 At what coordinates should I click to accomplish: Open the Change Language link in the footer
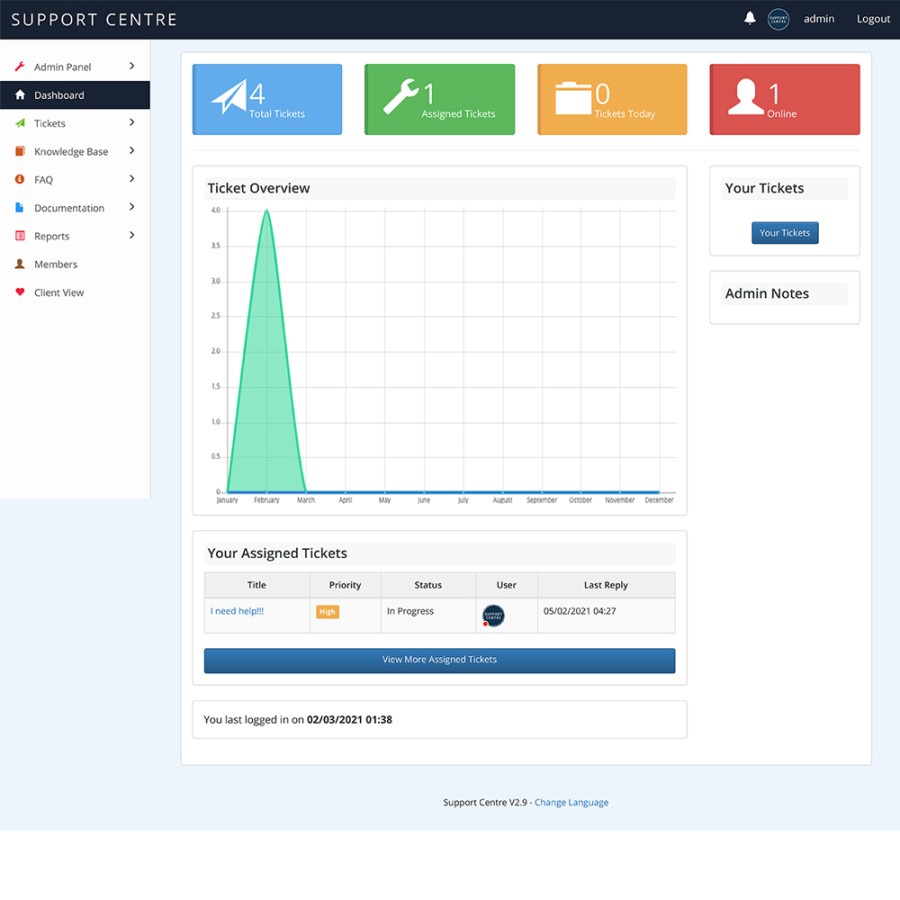click(x=571, y=801)
